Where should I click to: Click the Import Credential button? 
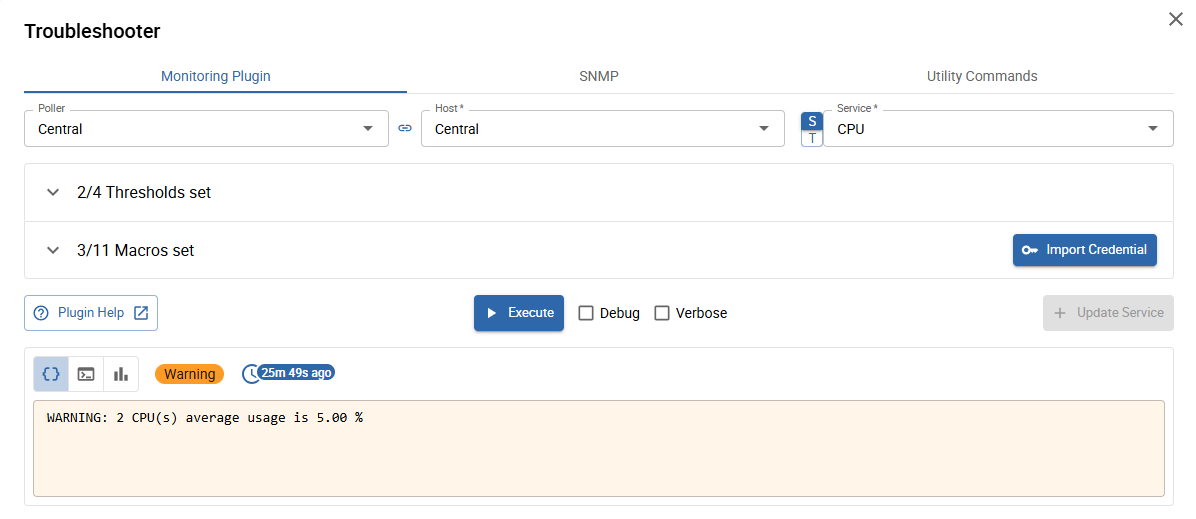click(x=1084, y=250)
